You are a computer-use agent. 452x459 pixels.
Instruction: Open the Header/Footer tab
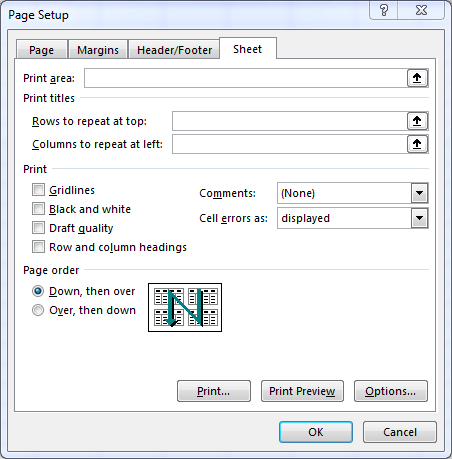click(174, 50)
